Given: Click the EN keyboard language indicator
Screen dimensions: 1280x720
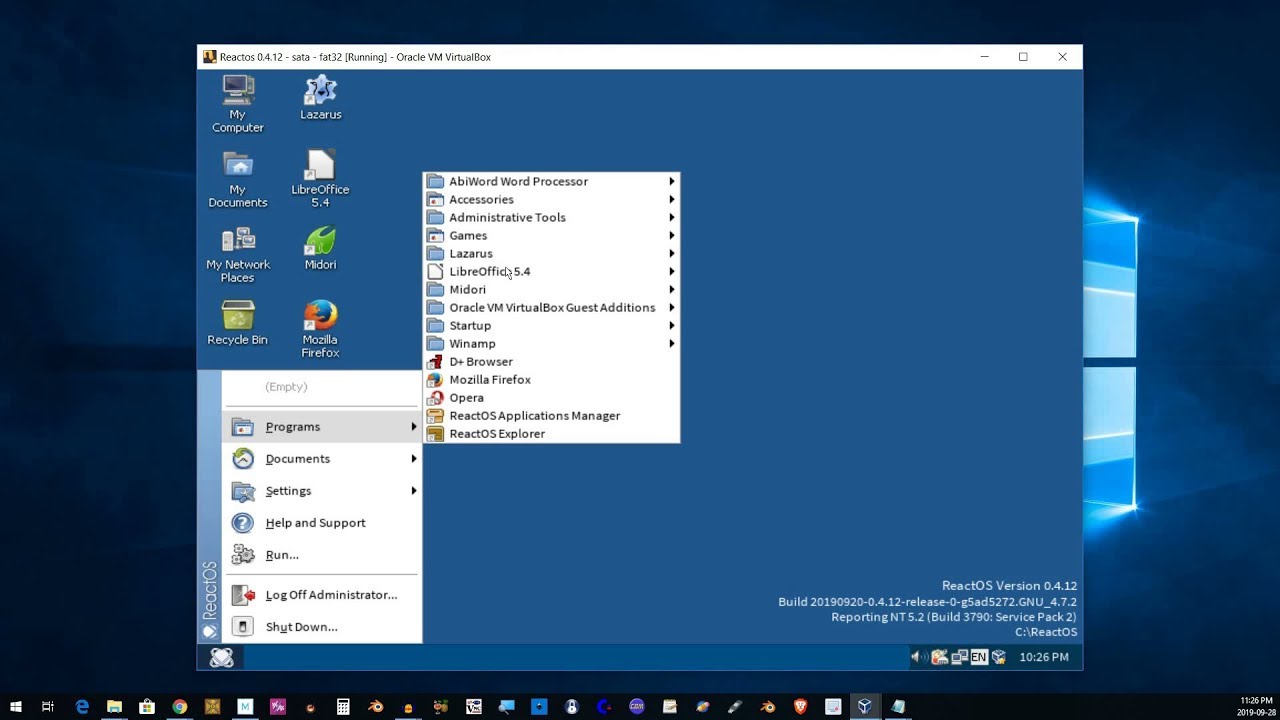Looking at the screenshot, I should tap(979, 657).
